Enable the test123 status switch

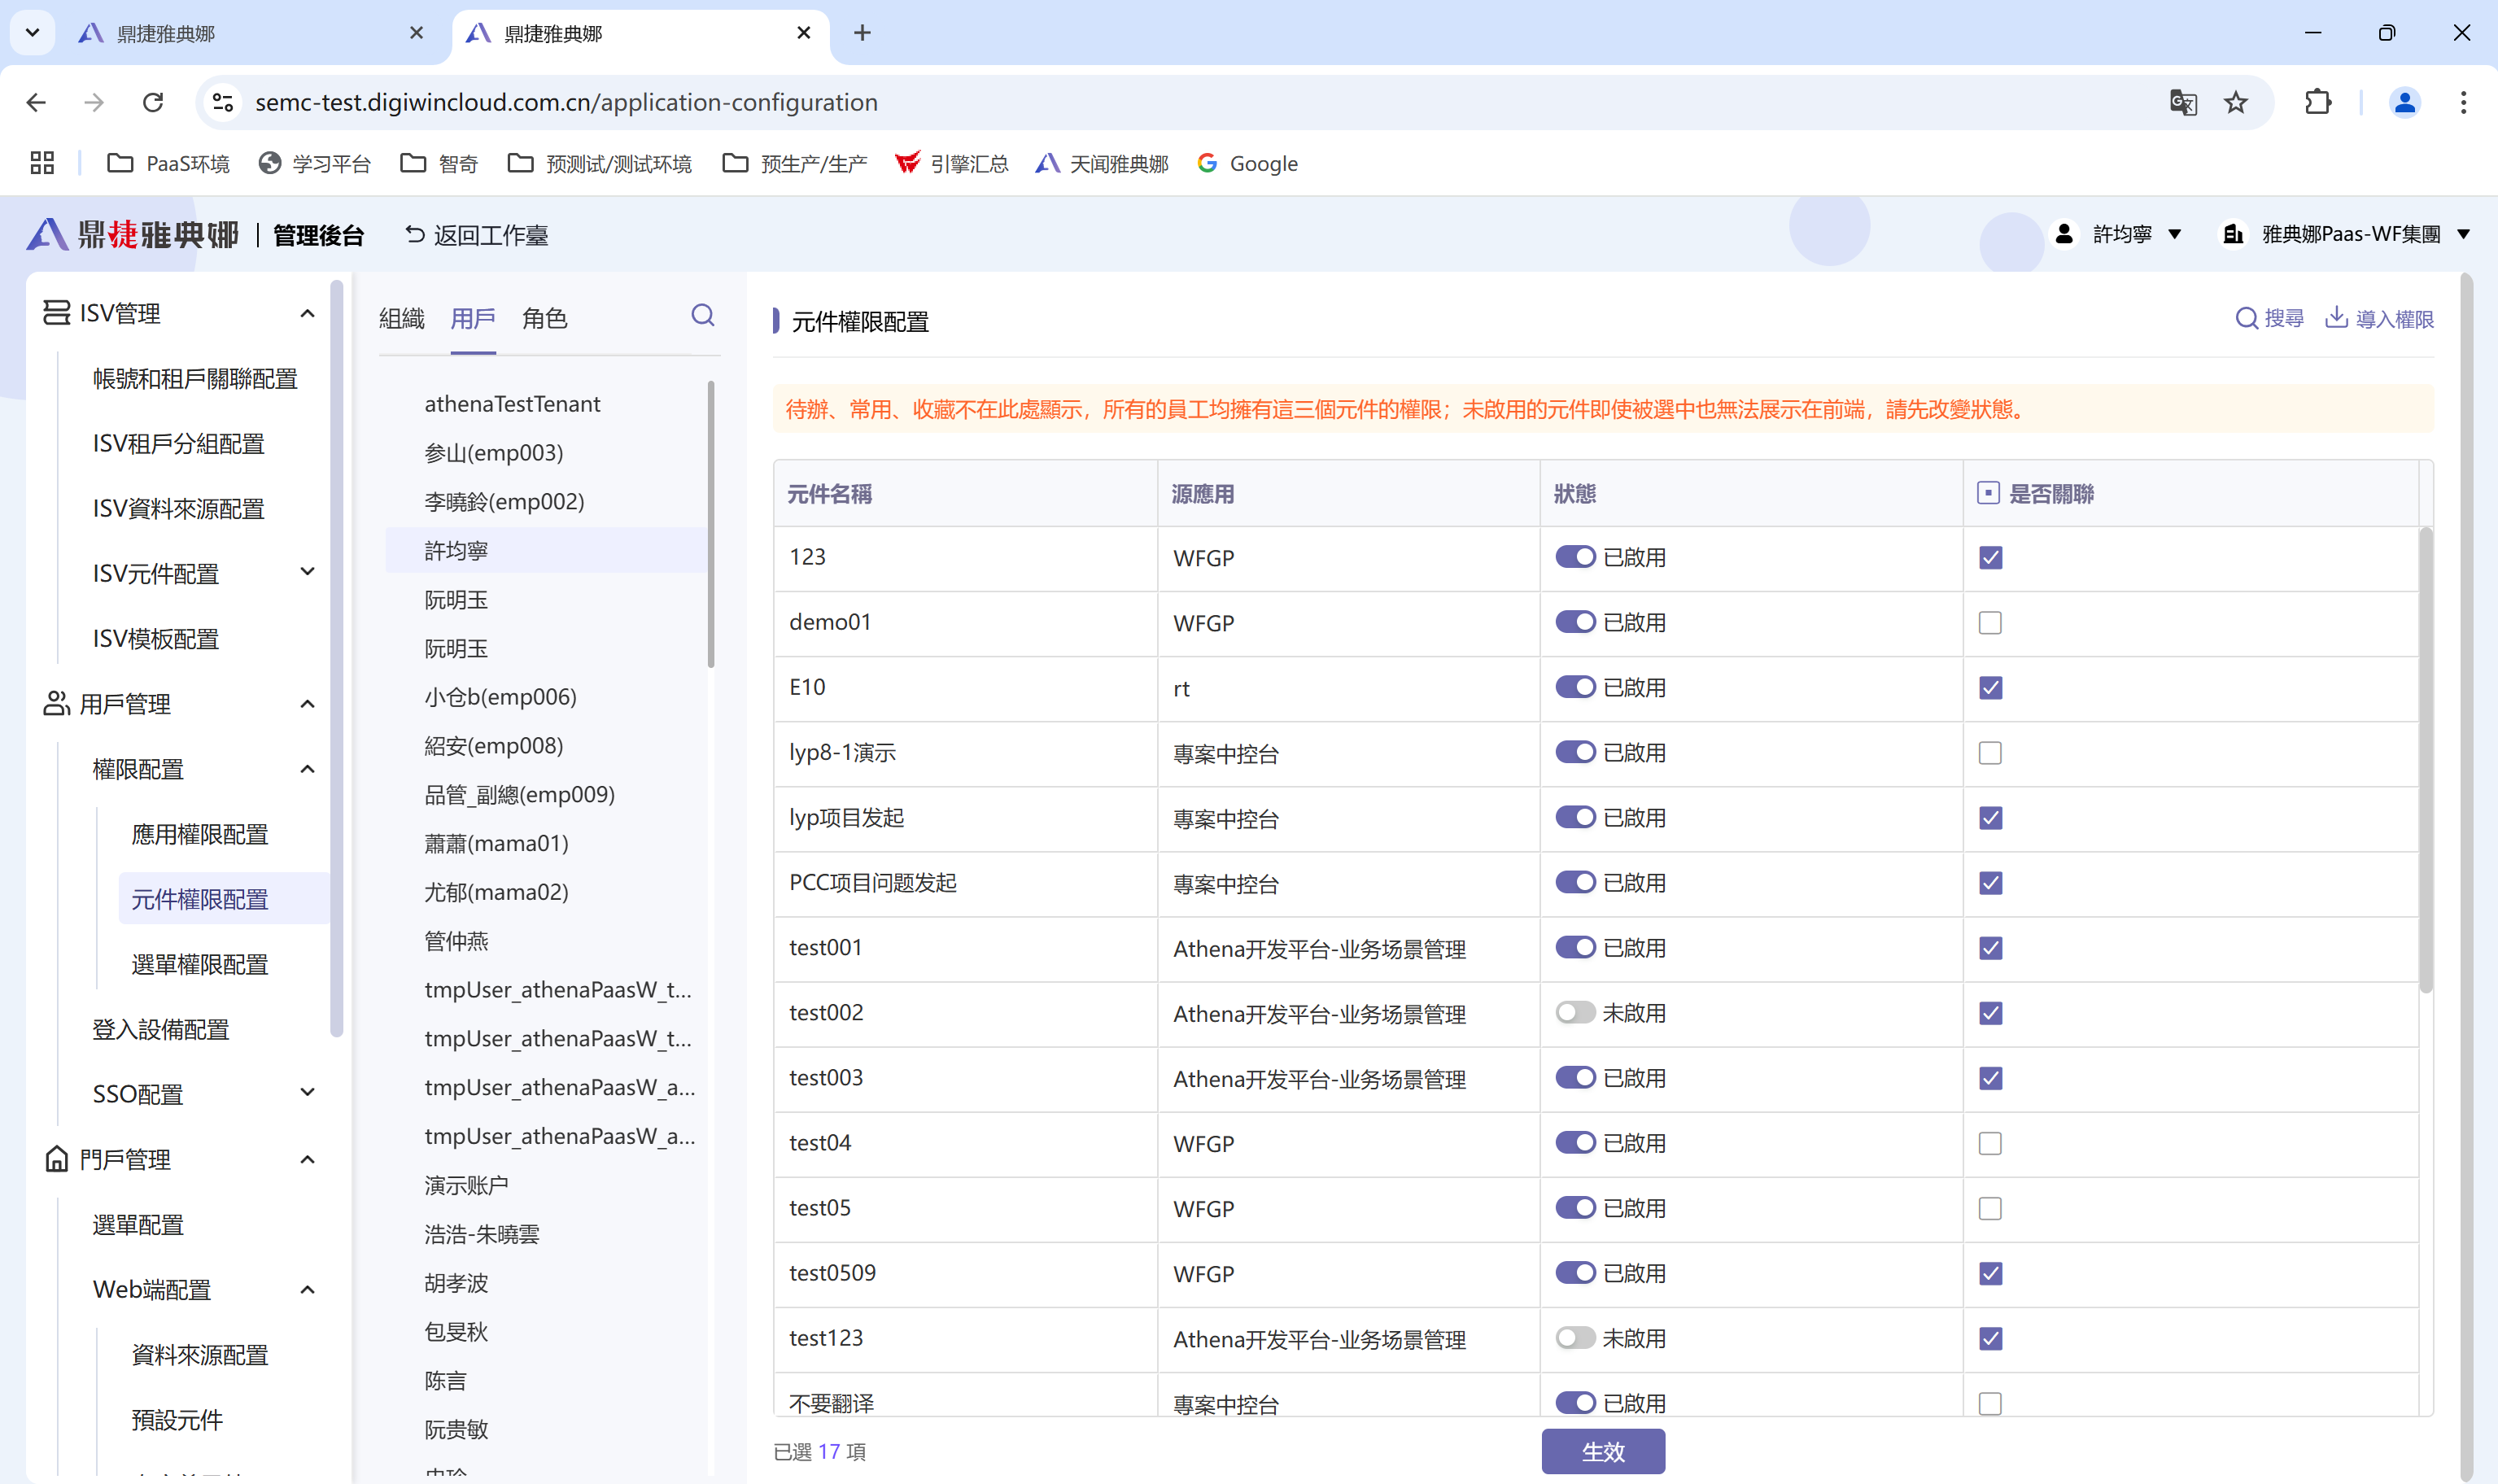(1575, 1337)
